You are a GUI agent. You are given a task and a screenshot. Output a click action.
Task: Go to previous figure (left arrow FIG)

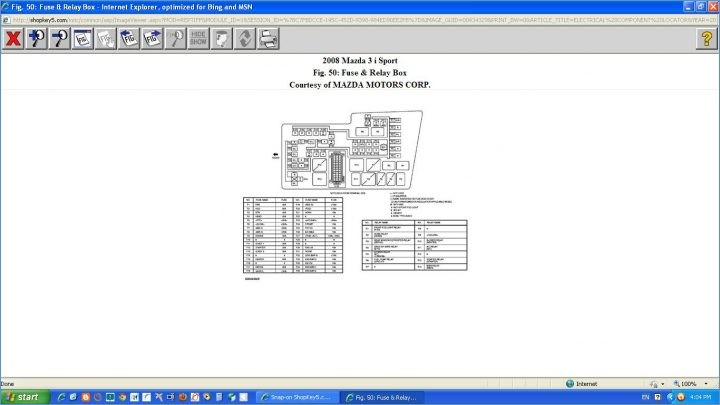pos(129,39)
